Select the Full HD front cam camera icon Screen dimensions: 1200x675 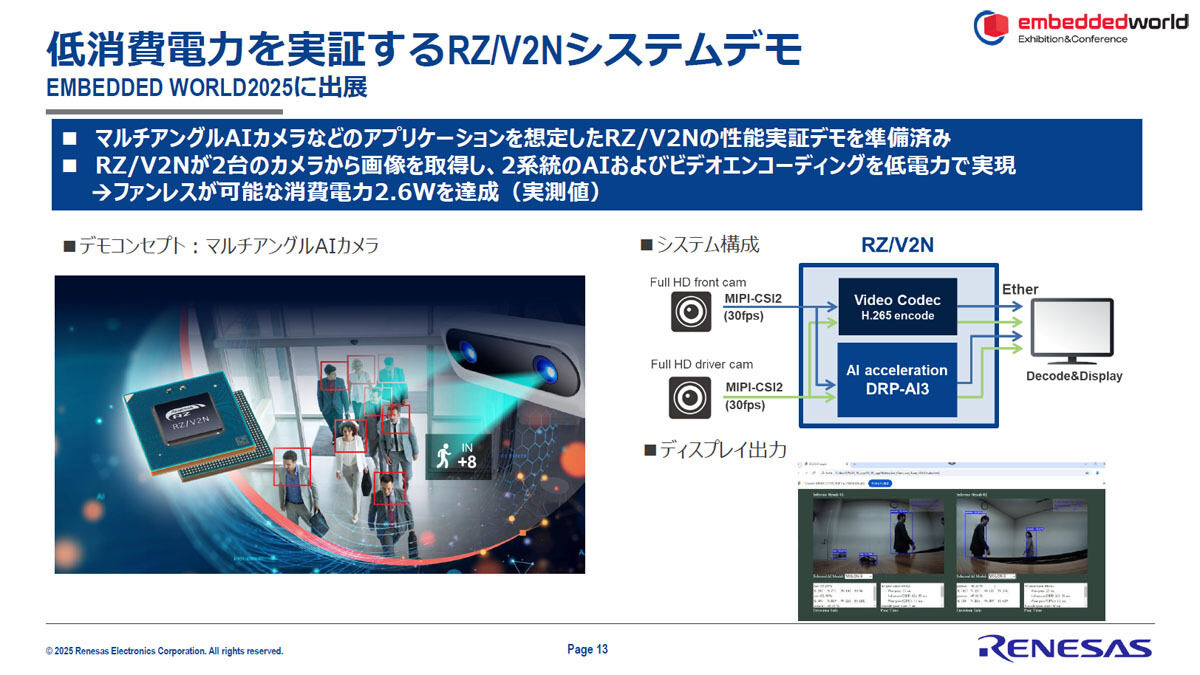click(x=692, y=312)
